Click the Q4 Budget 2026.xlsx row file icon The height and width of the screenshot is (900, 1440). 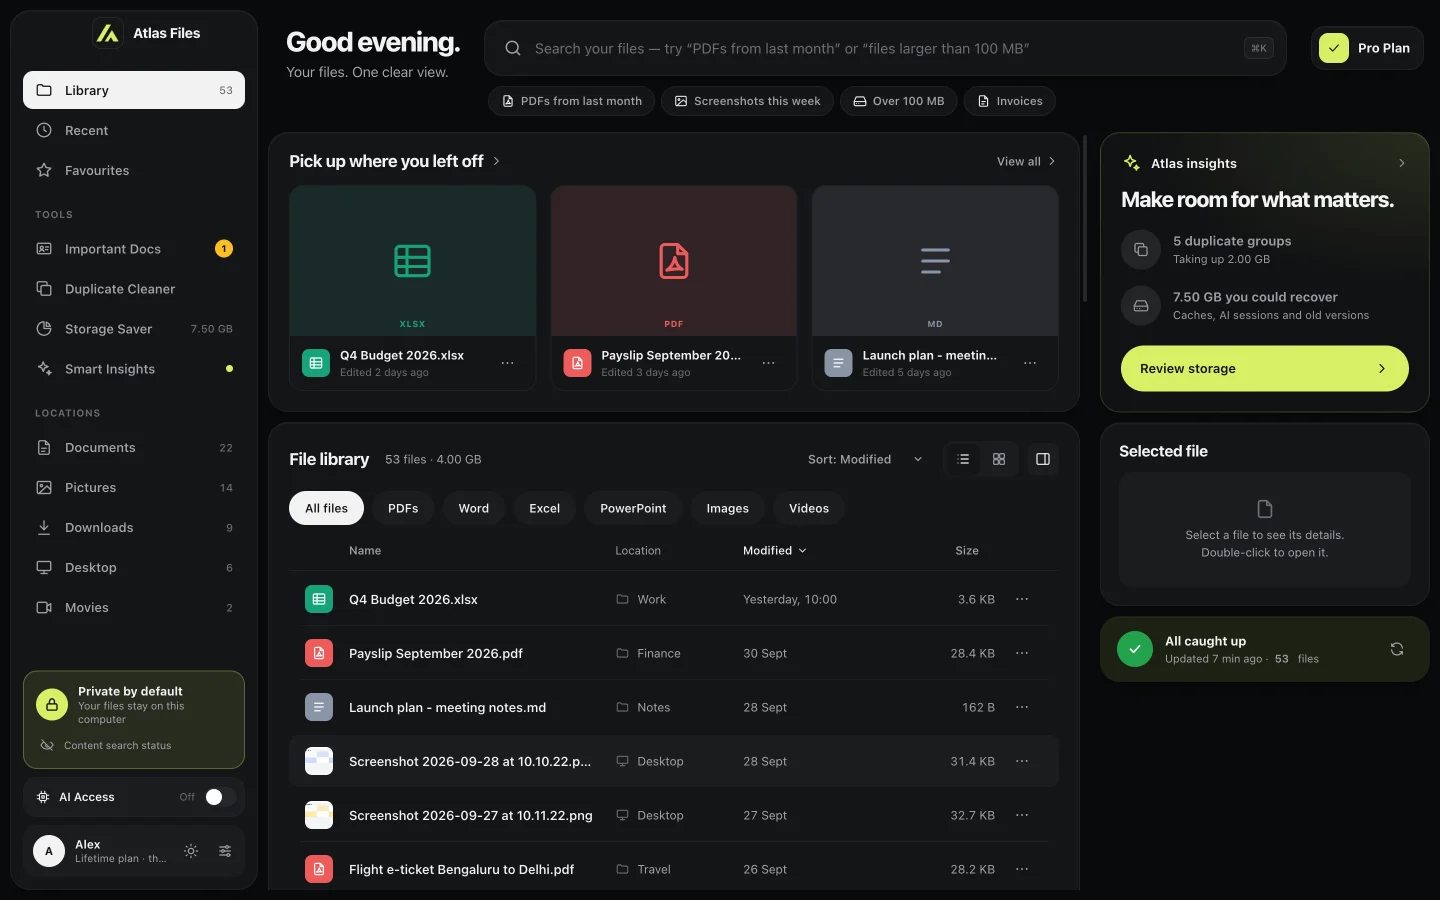(x=319, y=599)
